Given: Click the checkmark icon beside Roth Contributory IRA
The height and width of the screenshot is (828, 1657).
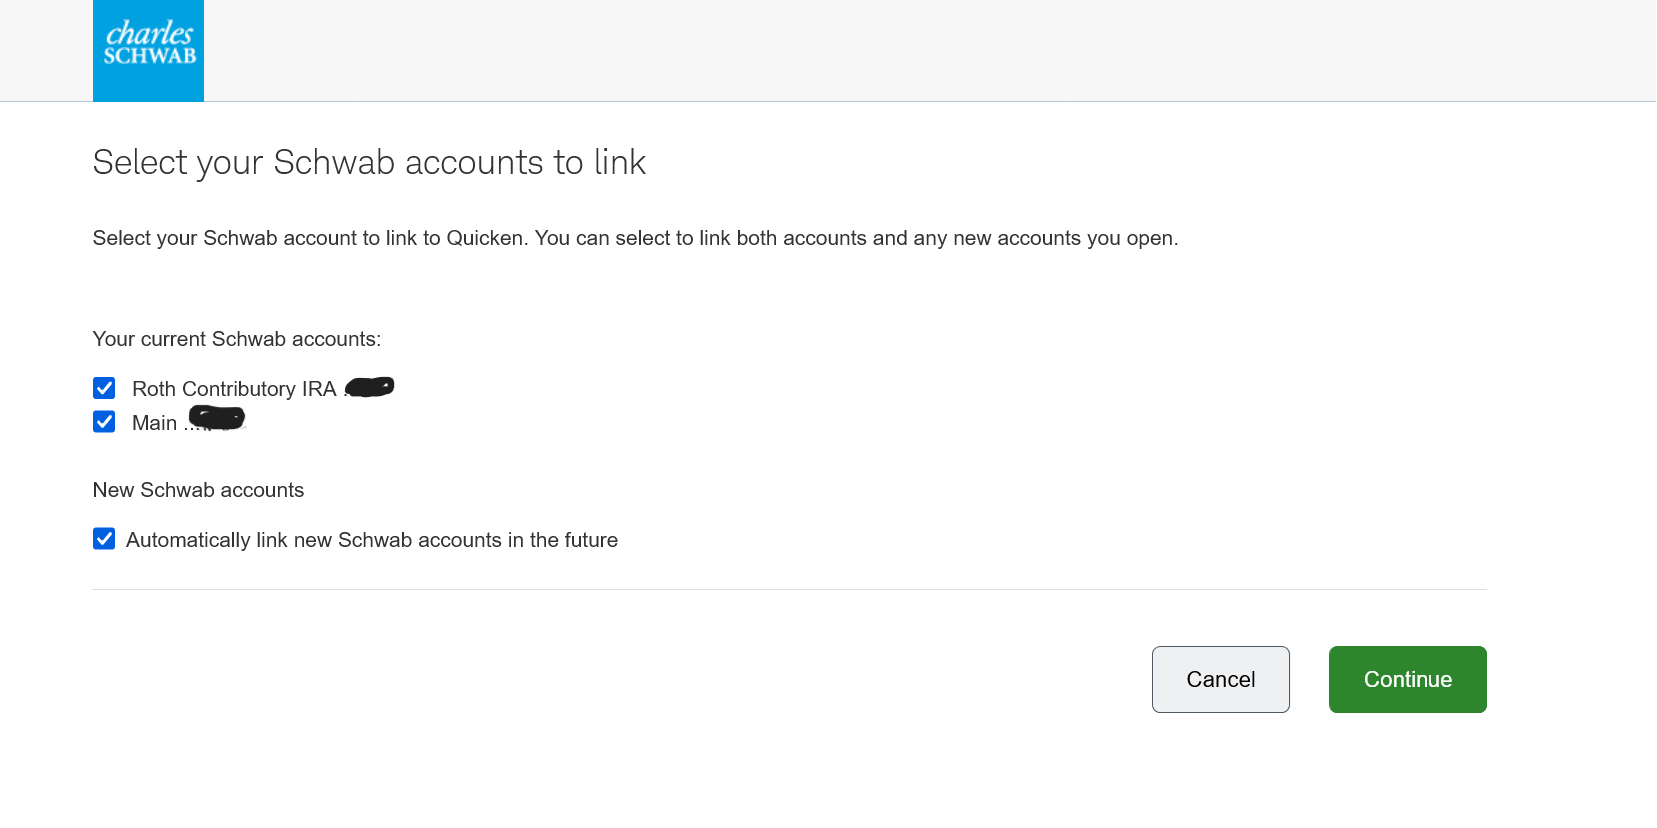Looking at the screenshot, I should click(x=104, y=388).
